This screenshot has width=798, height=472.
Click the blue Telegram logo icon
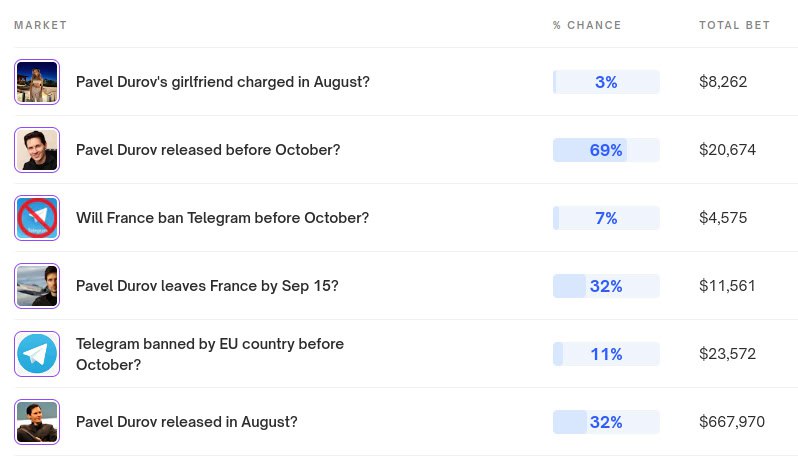click(37, 354)
